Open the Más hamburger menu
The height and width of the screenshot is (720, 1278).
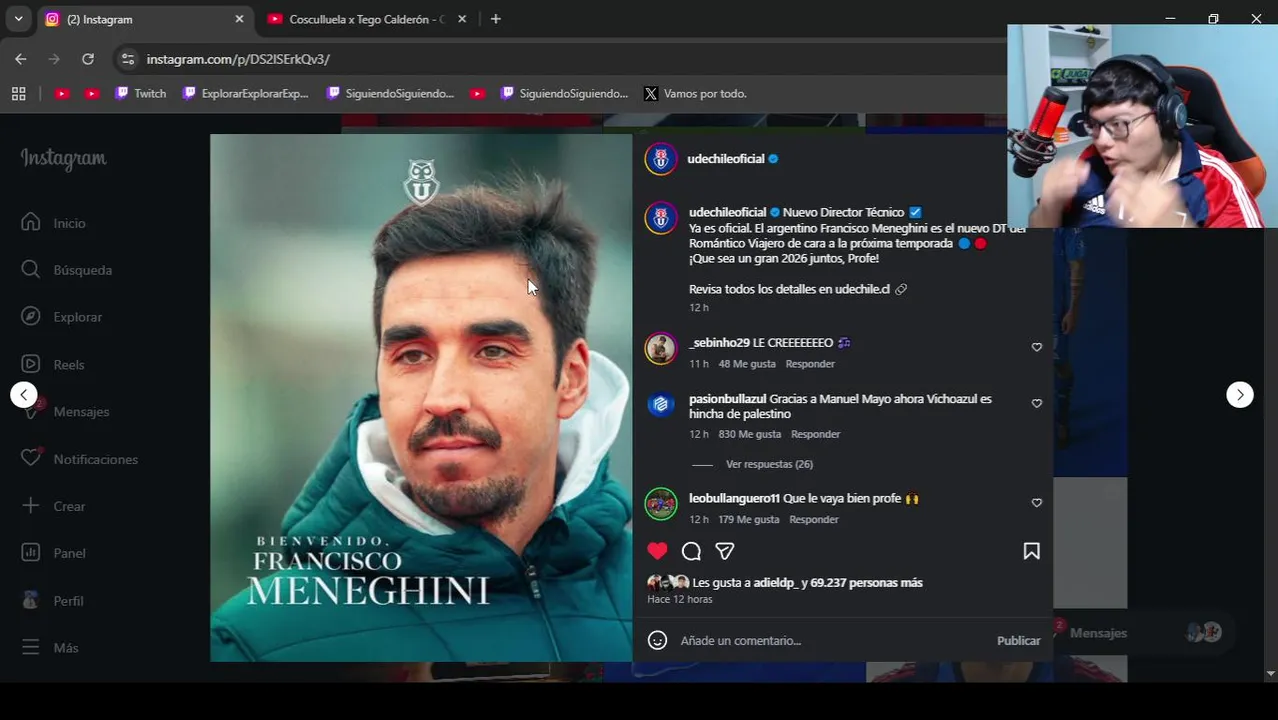pyautogui.click(x=50, y=648)
